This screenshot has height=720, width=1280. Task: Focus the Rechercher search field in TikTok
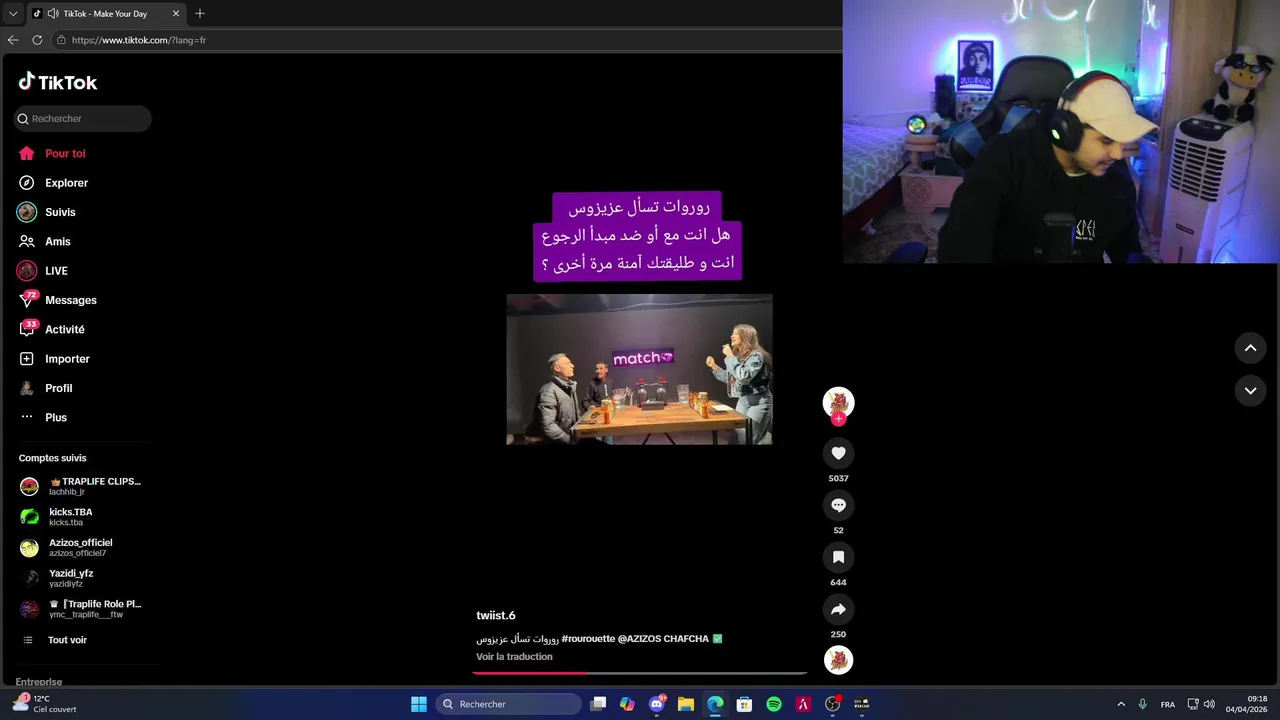pos(83,118)
